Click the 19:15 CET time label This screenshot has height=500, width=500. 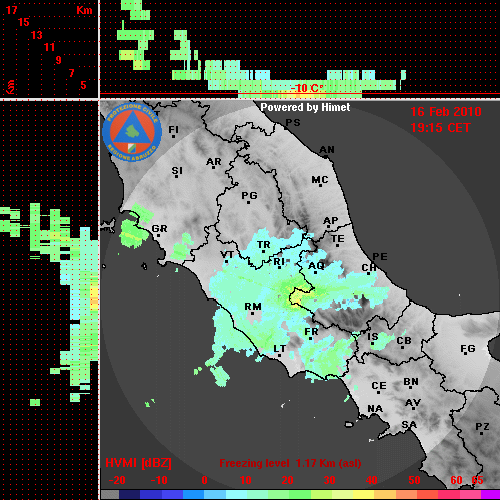(x=440, y=128)
